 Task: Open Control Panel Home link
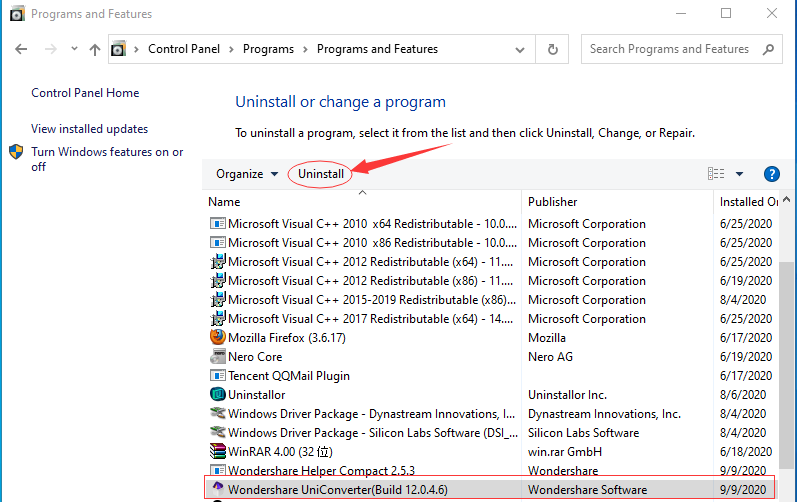point(85,93)
